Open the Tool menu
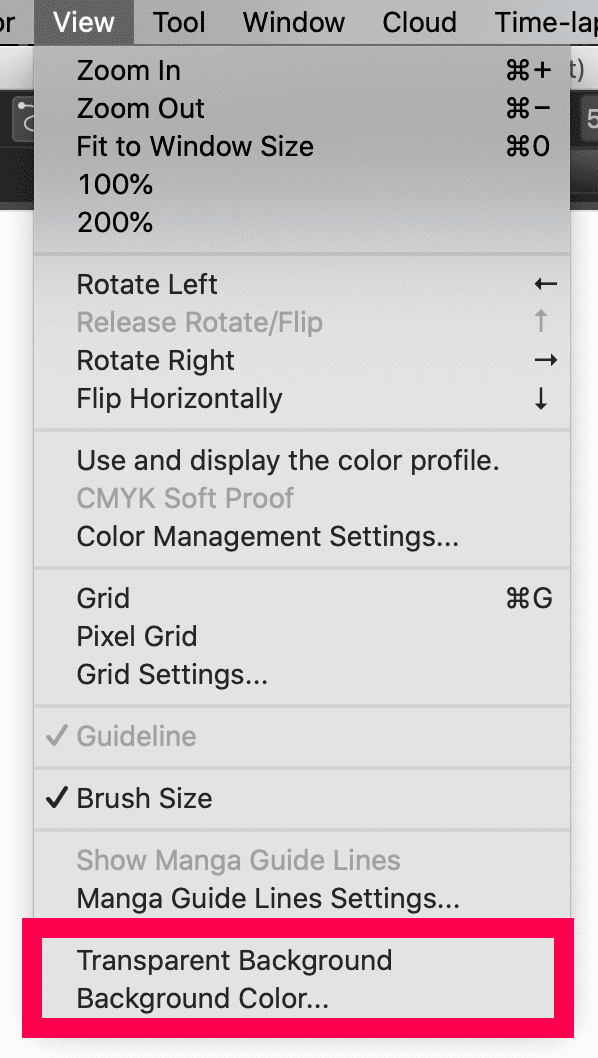 point(178,22)
